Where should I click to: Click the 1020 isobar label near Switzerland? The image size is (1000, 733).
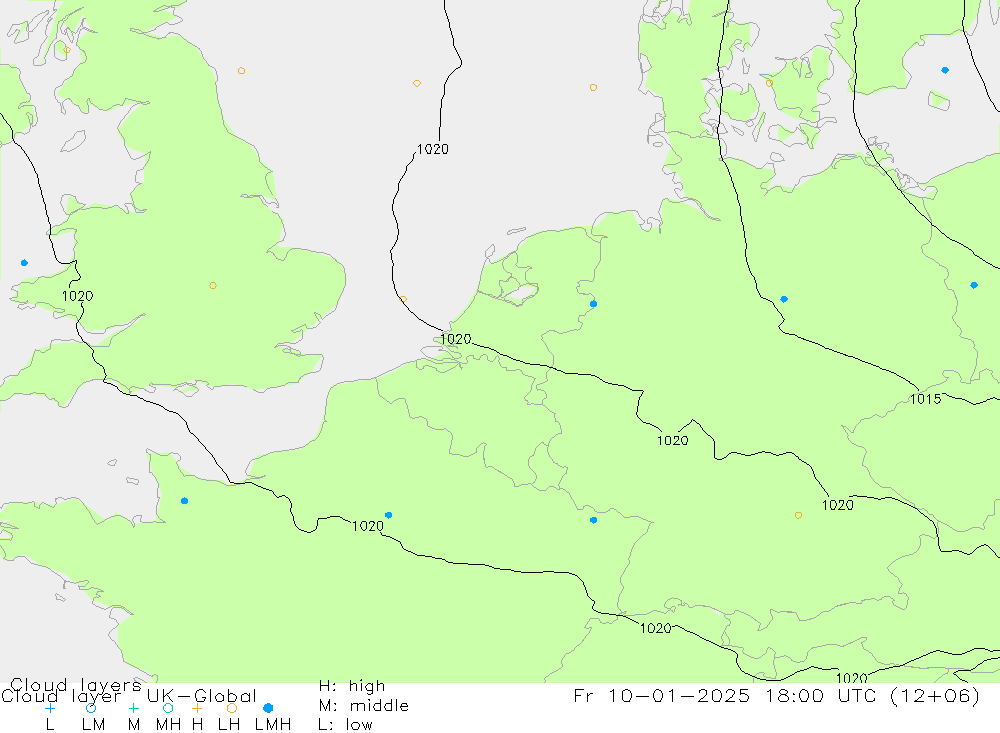(656, 628)
